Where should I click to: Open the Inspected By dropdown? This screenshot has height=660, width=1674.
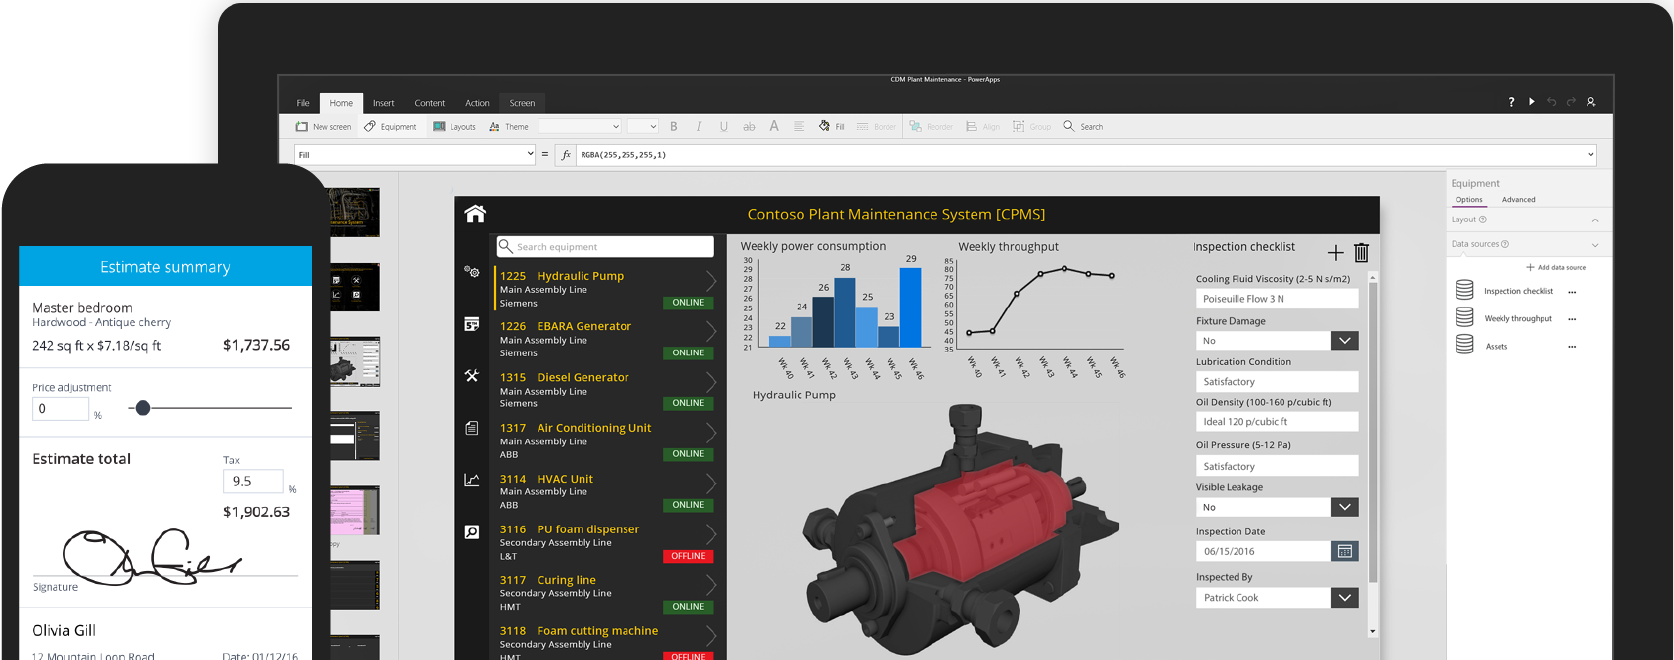[1345, 598]
